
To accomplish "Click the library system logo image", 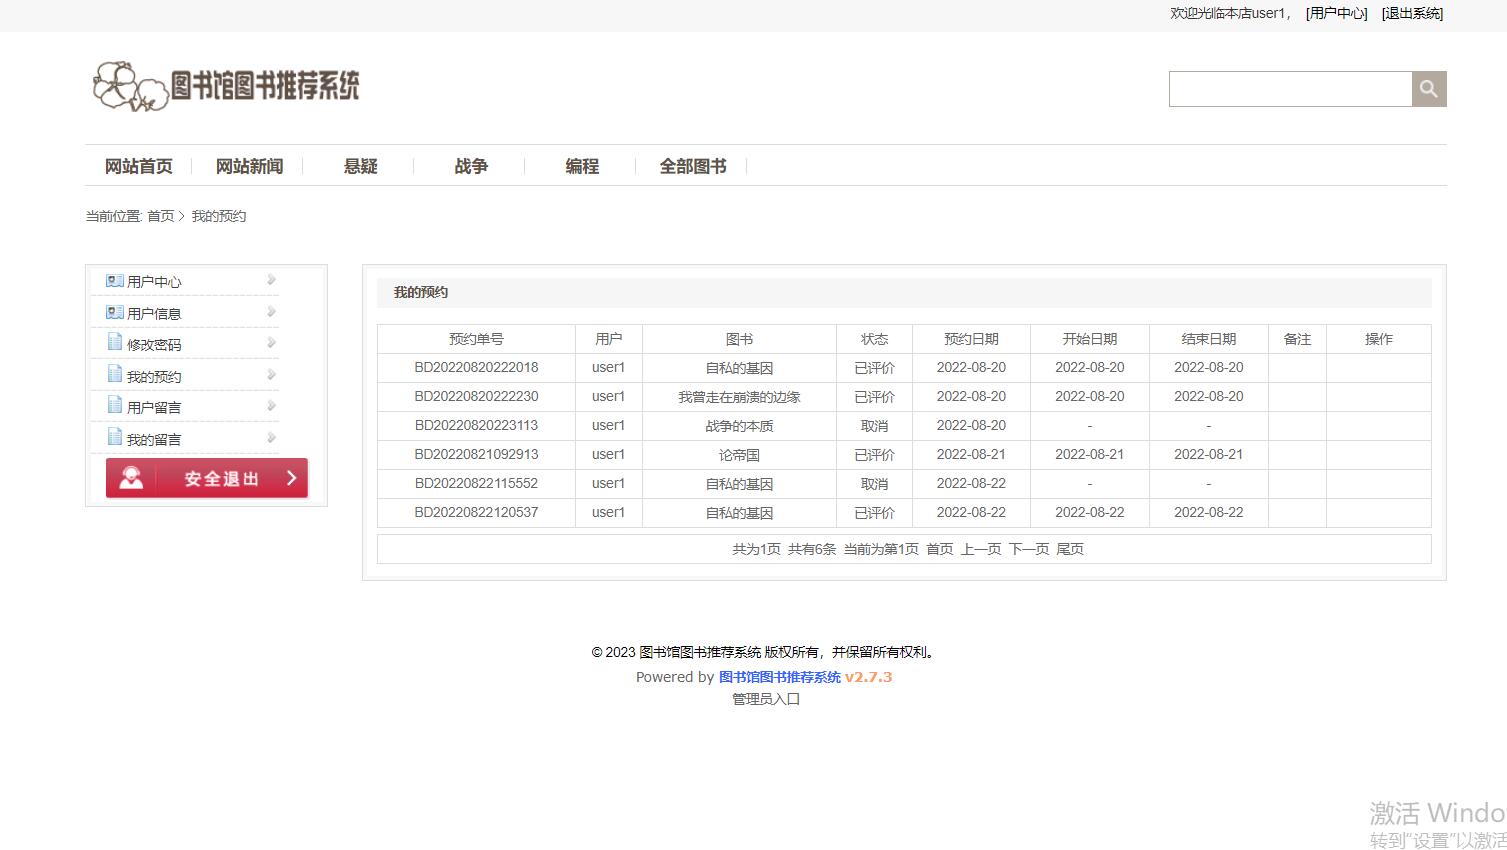I will (x=226, y=86).
